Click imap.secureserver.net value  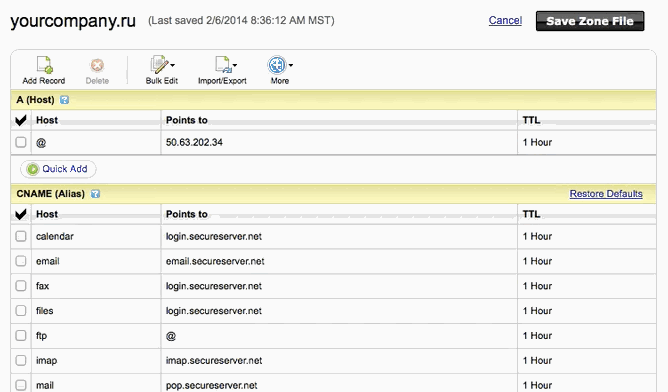214,360
